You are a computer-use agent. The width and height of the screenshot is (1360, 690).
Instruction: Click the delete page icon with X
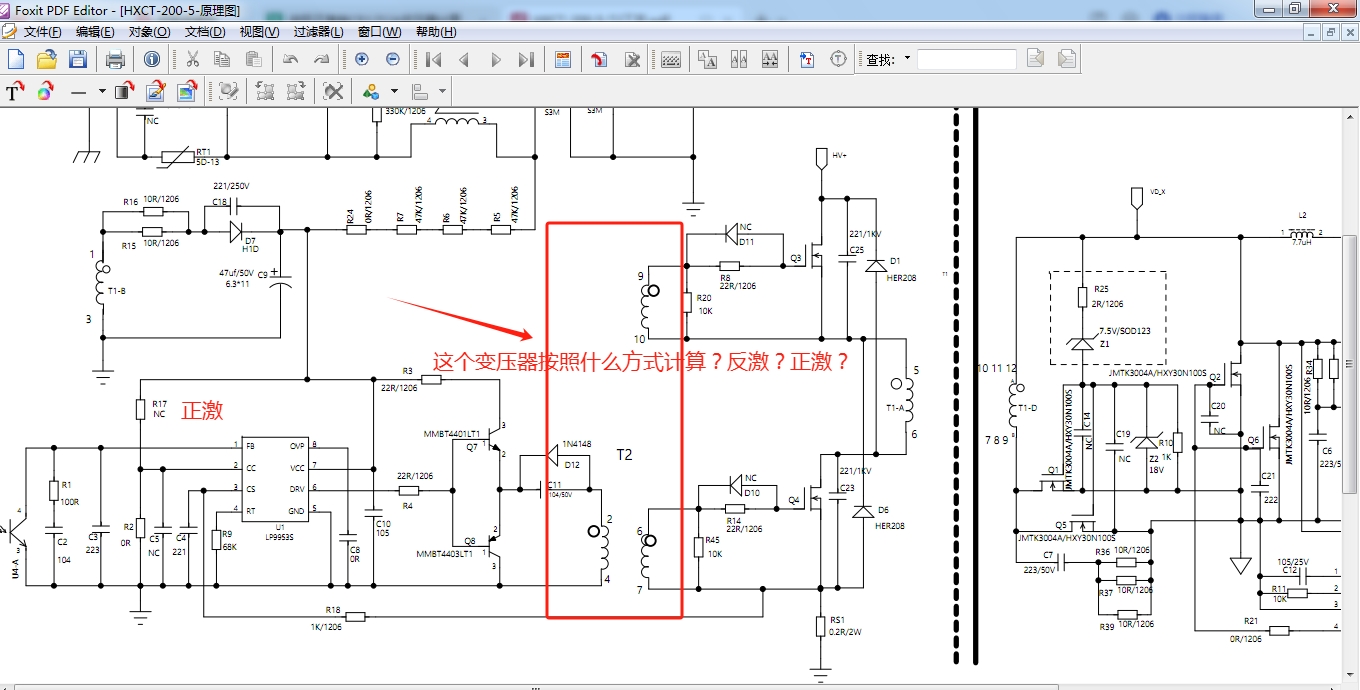point(632,60)
